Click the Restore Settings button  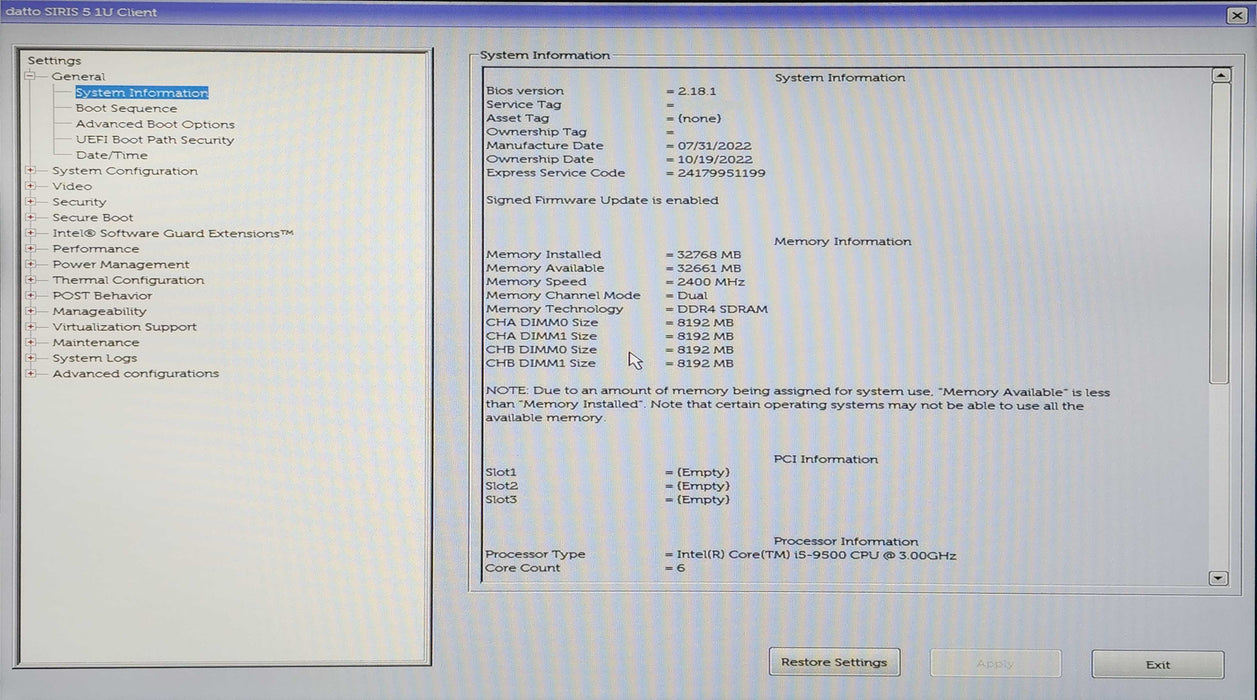[834, 662]
